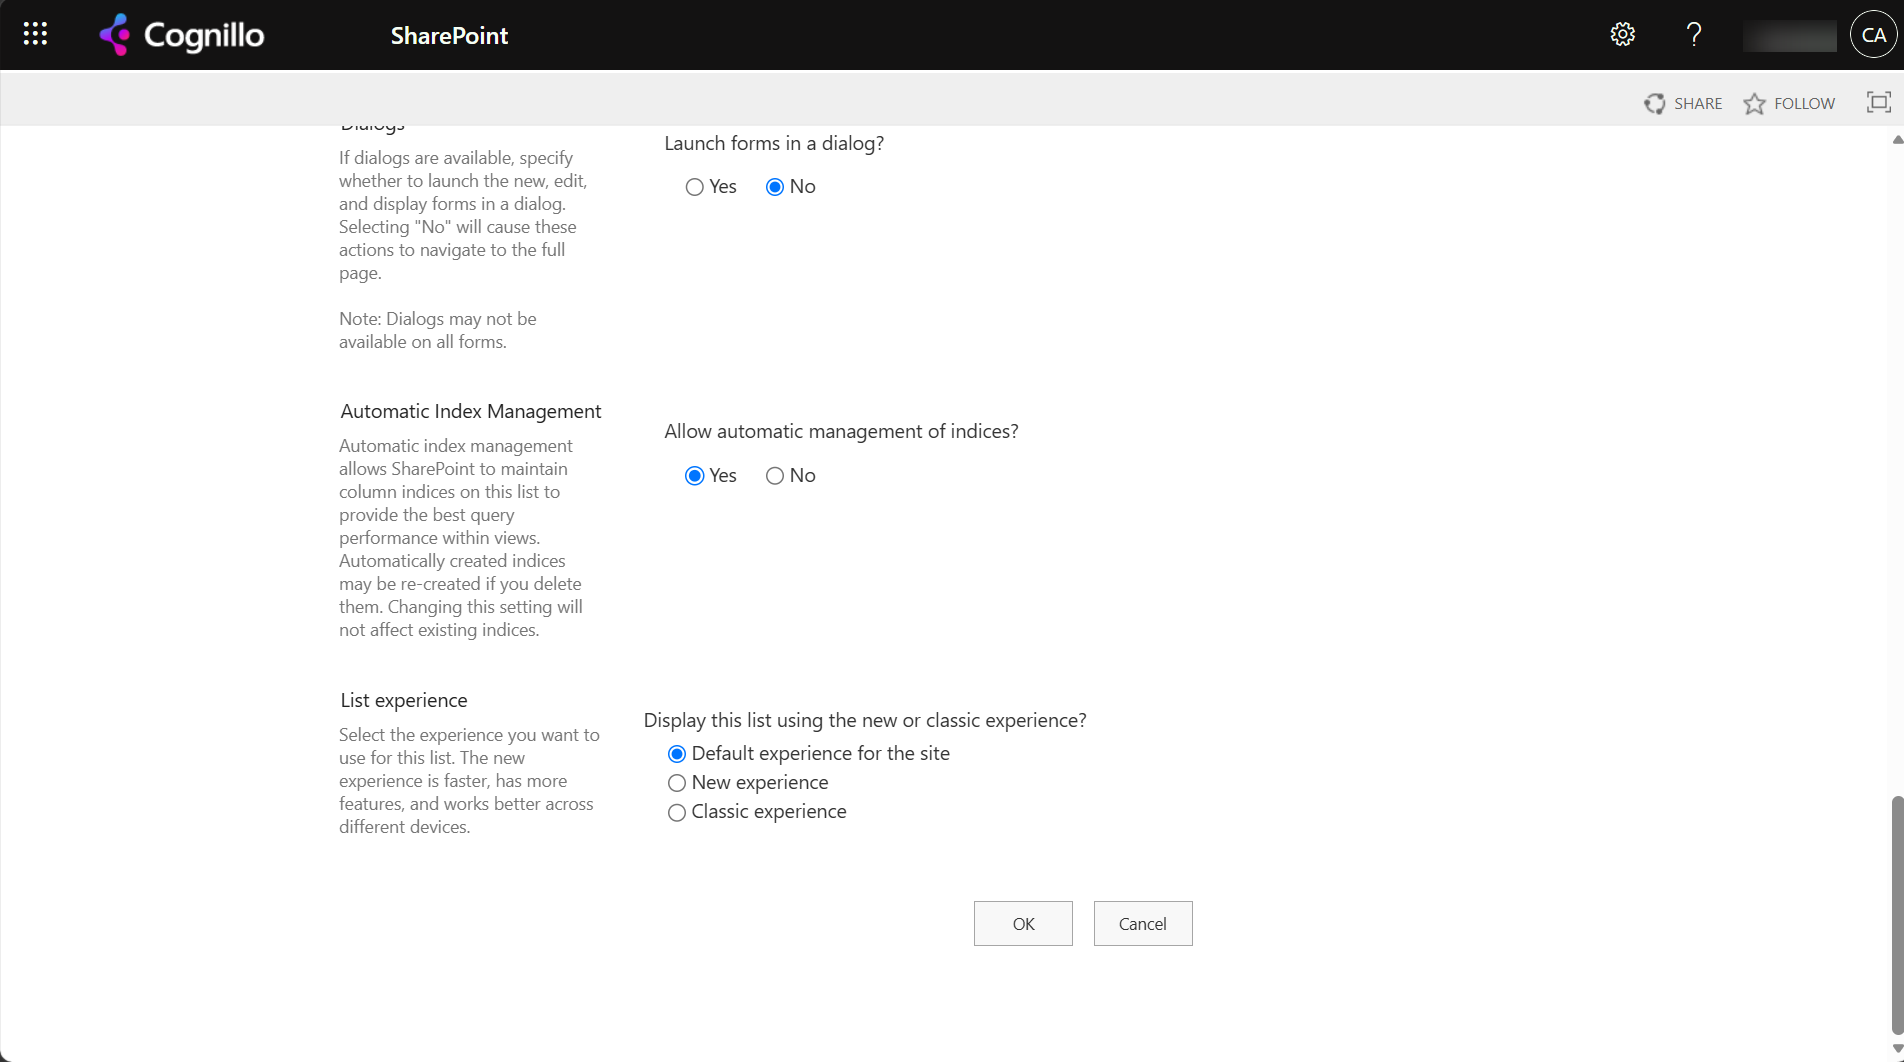This screenshot has width=1904, height=1062.
Task: Click the Cognillo logo
Action: click(182, 35)
